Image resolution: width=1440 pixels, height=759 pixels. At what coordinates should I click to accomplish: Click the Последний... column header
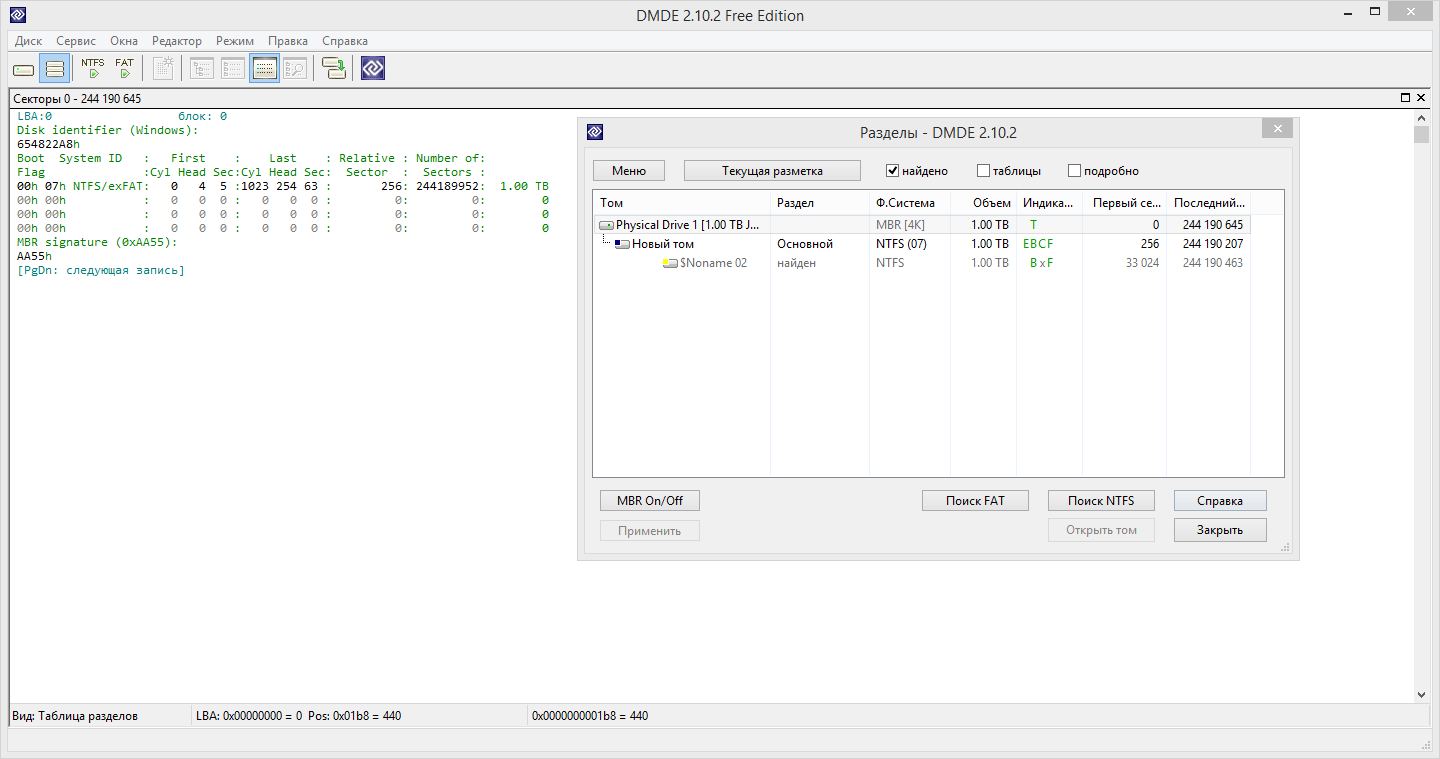(1209, 203)
